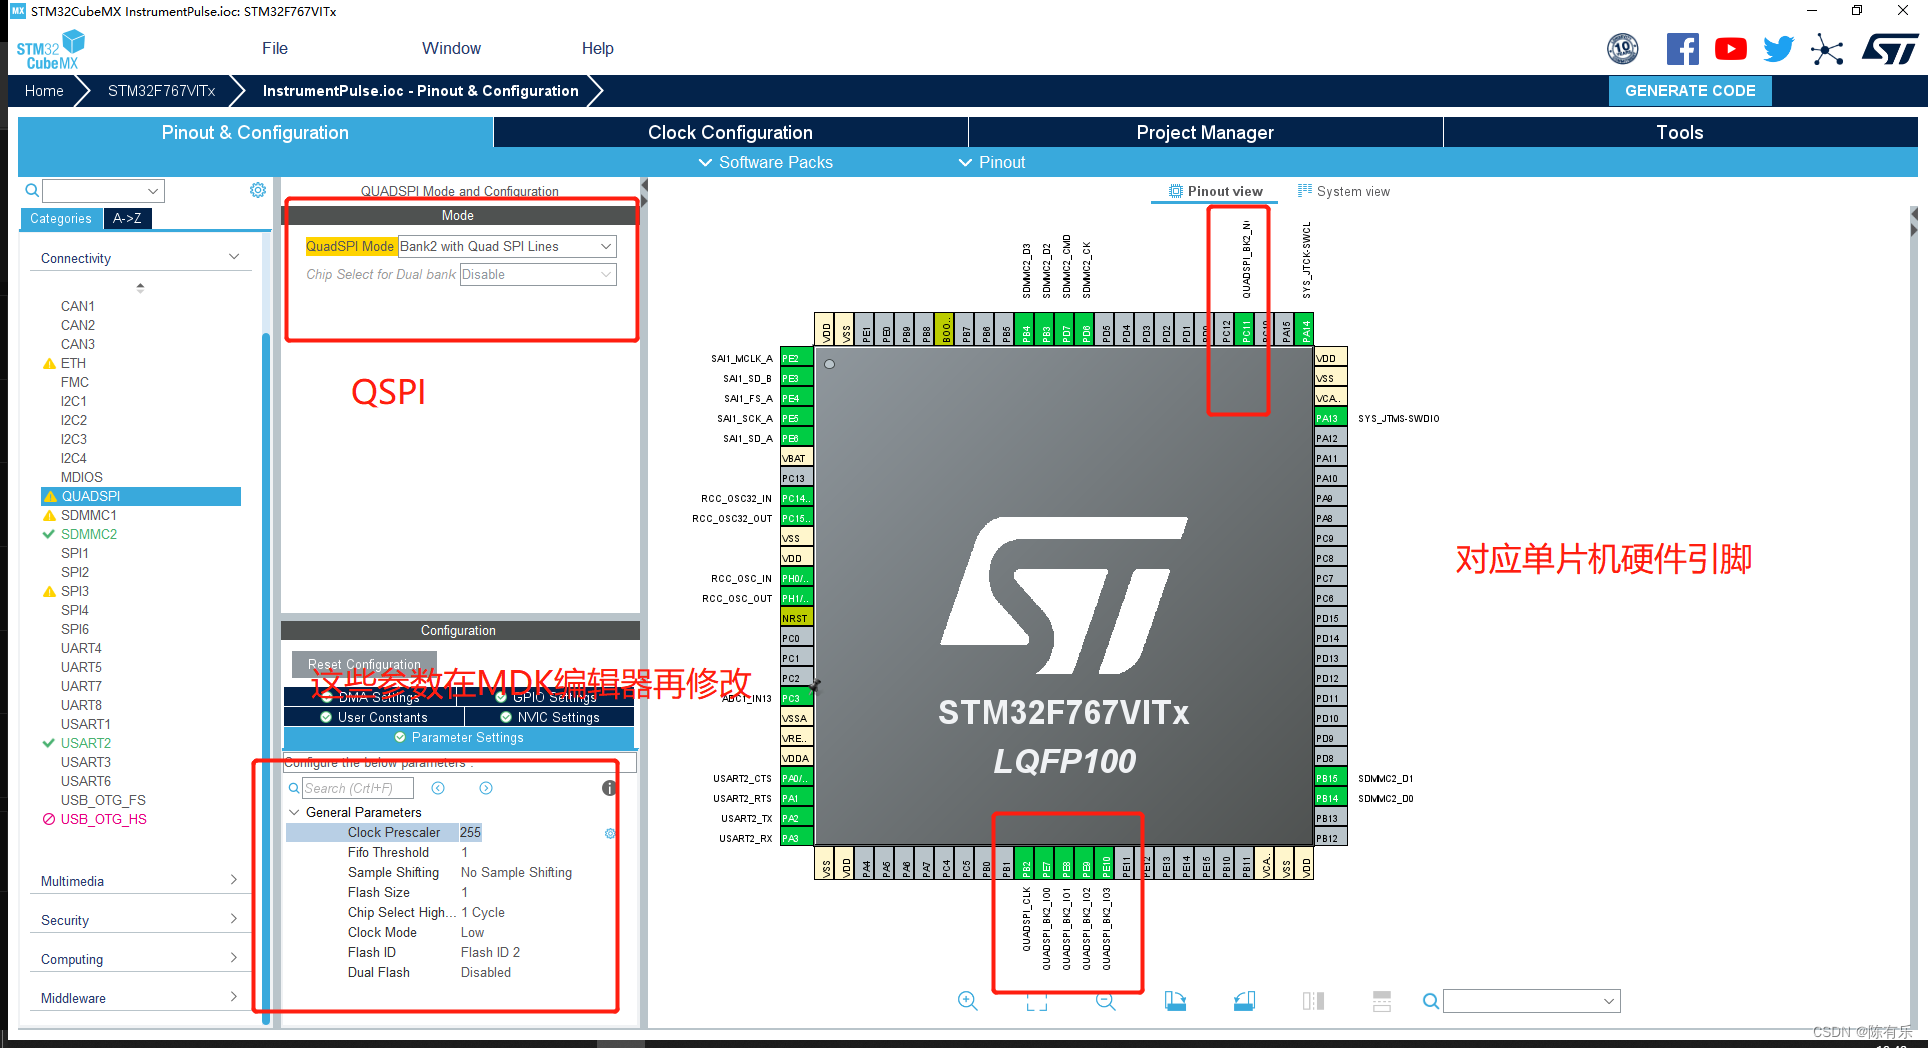Select the Categories tab
1928x1048 pixels.
61,218
